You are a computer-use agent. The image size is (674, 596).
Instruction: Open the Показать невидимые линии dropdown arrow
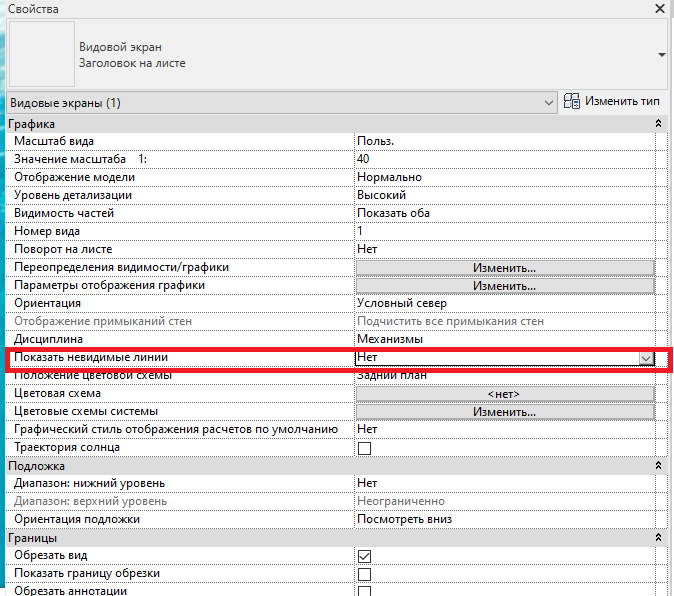pyautogui.click(x=646, y=358)
